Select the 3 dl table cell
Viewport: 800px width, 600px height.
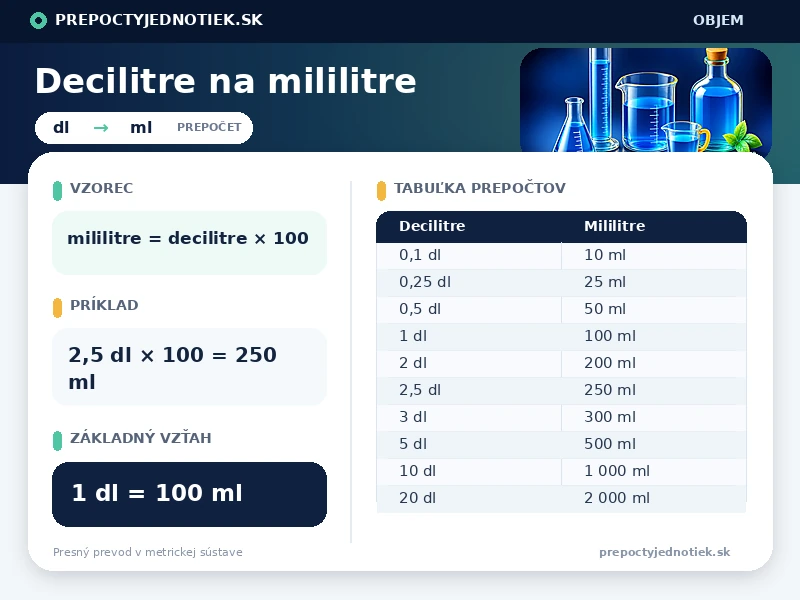(x=469, y=417)
